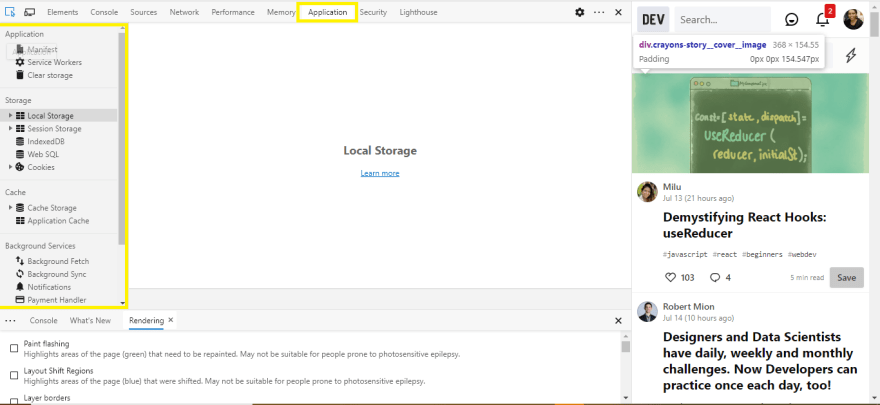Click the Web SQL database icon
This screenshot has height=405, width=880.
point(20,154)
